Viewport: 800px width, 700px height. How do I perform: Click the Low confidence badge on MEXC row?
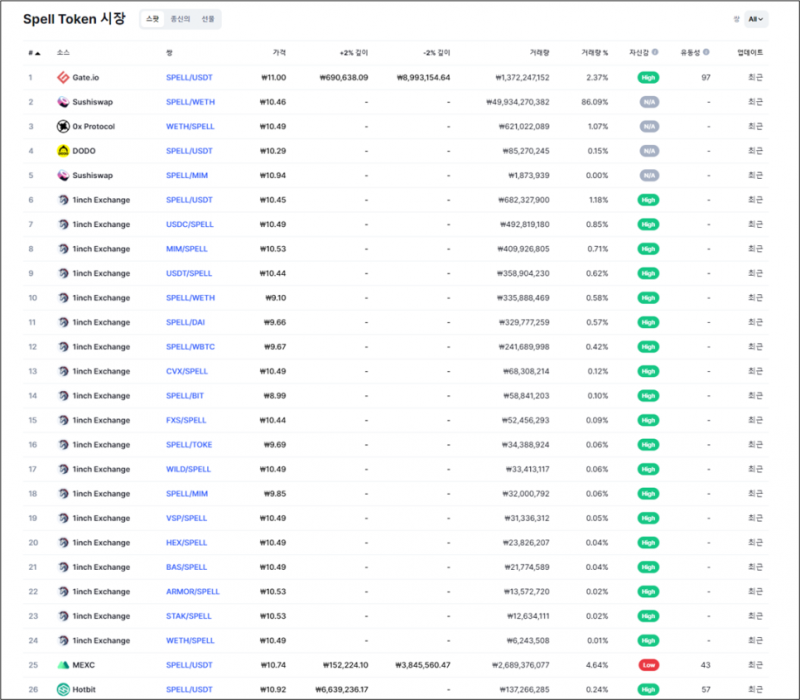648,664
